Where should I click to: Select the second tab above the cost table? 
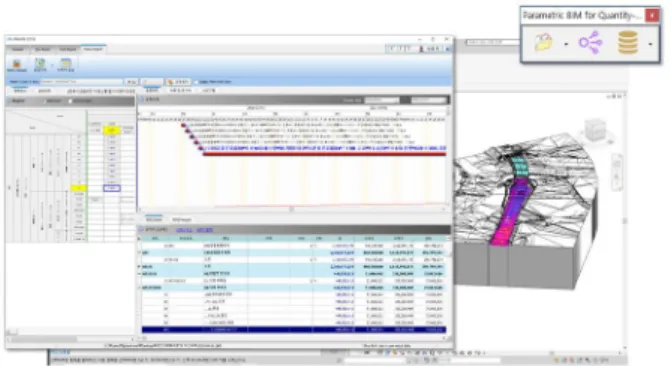(181, 220)
